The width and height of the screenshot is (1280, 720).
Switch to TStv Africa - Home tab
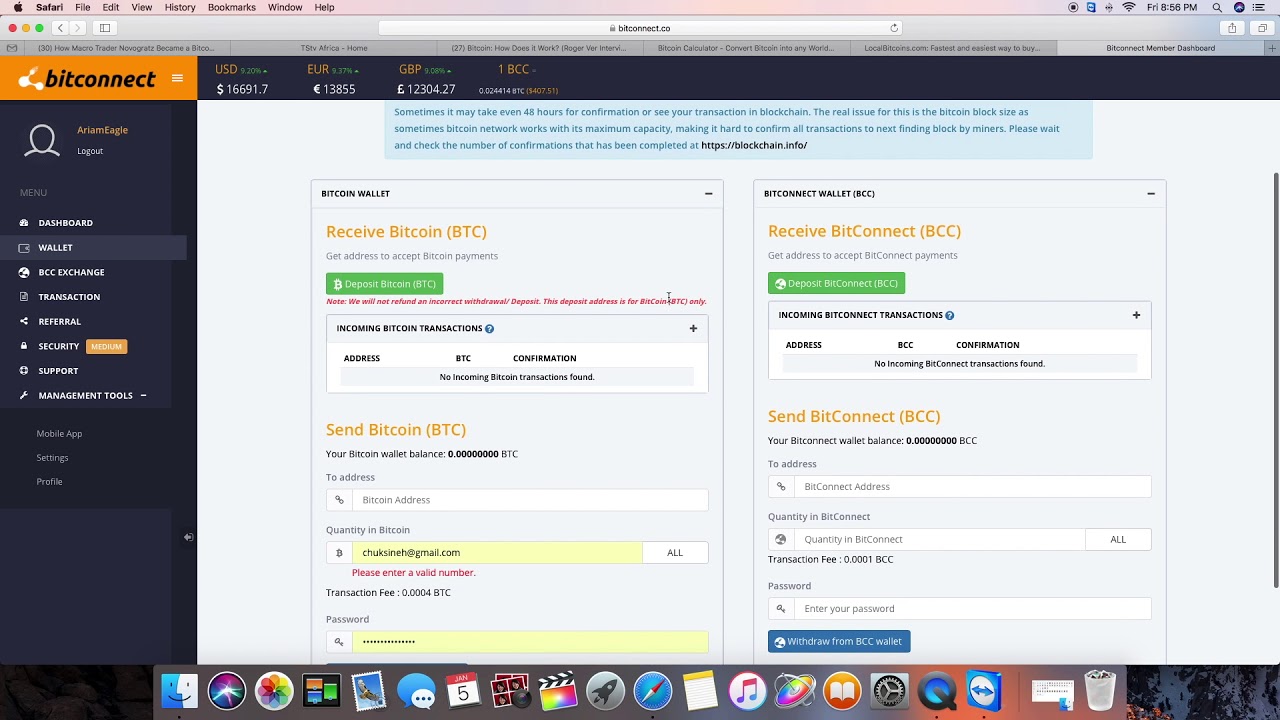point(334,48)
